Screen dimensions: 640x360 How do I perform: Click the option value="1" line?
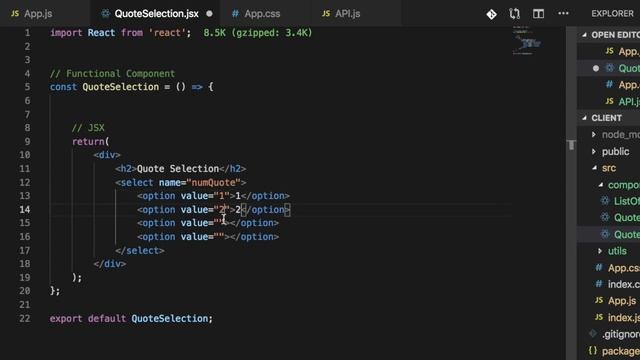click(213, 196)
